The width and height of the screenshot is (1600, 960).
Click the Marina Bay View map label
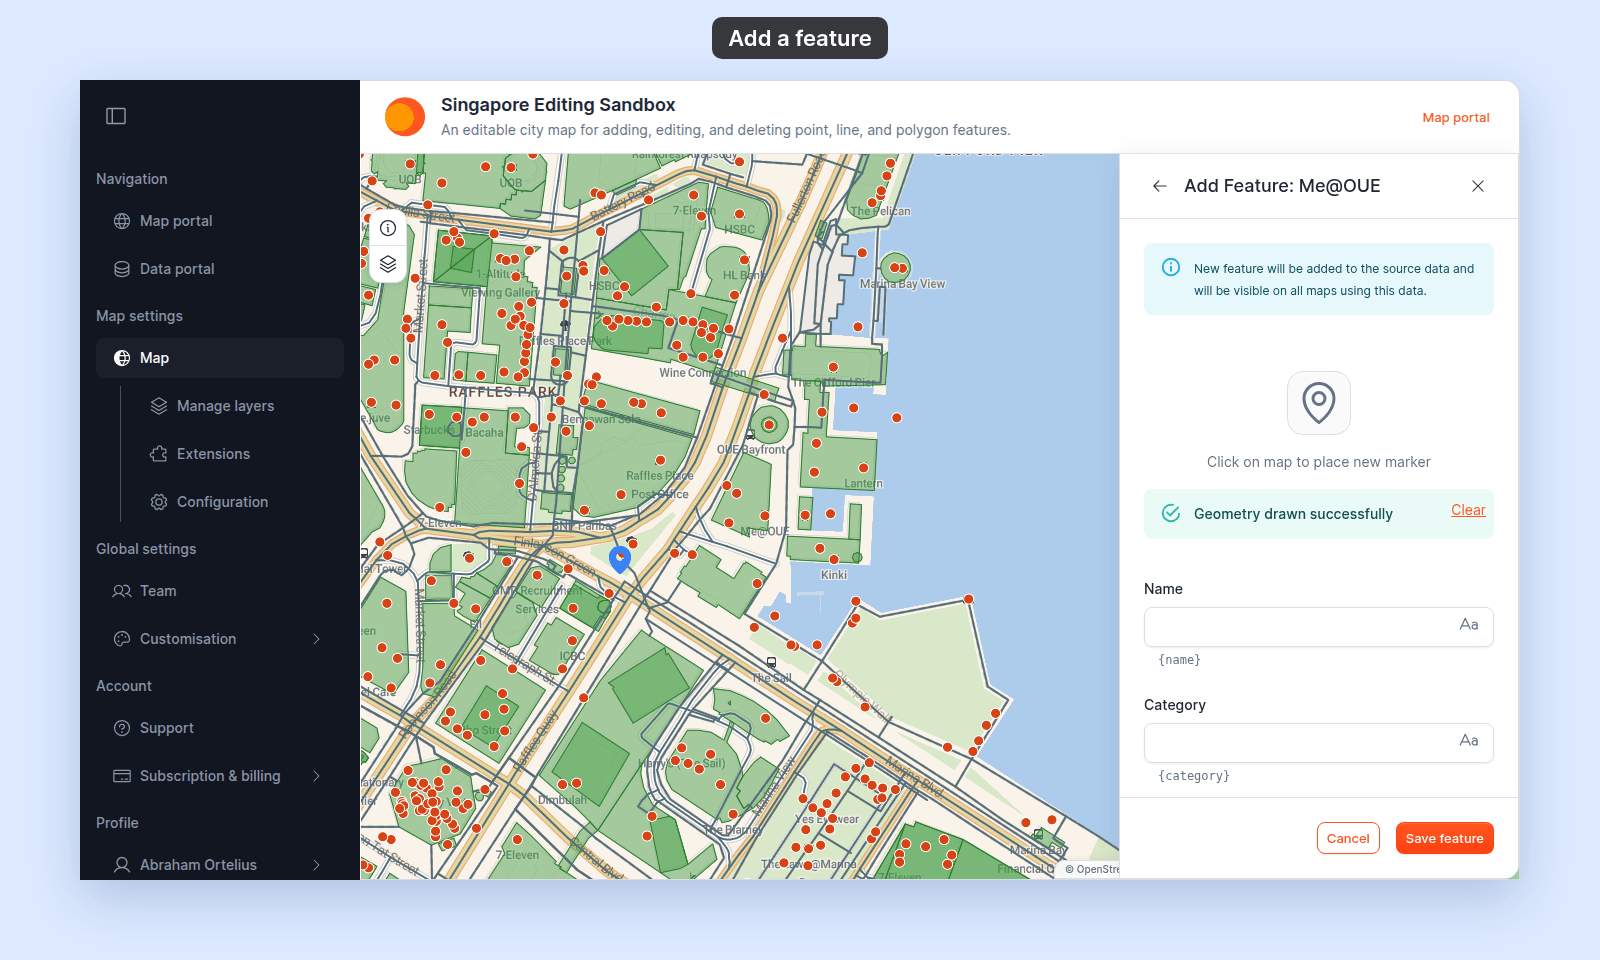tap(902, 284)
